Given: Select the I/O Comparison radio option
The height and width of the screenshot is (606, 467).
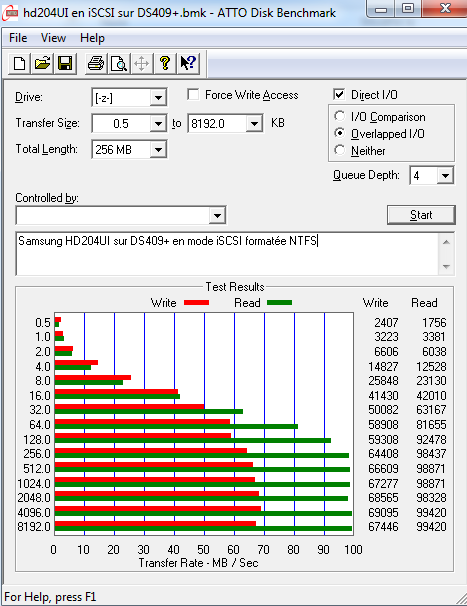Looking at the screenshot, I should coord(339,116).
